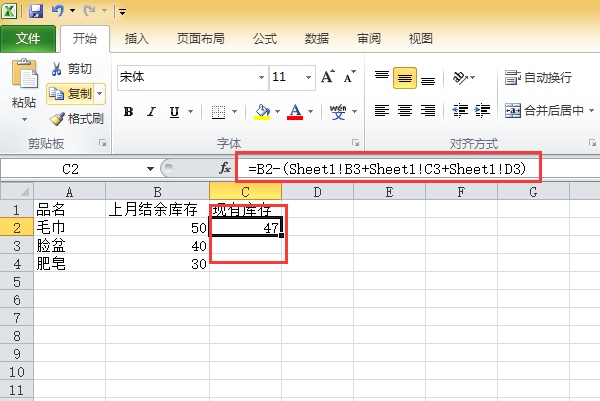
Task: Expand the 合并后居中 dropdown arrow
Action: point(592,111)
